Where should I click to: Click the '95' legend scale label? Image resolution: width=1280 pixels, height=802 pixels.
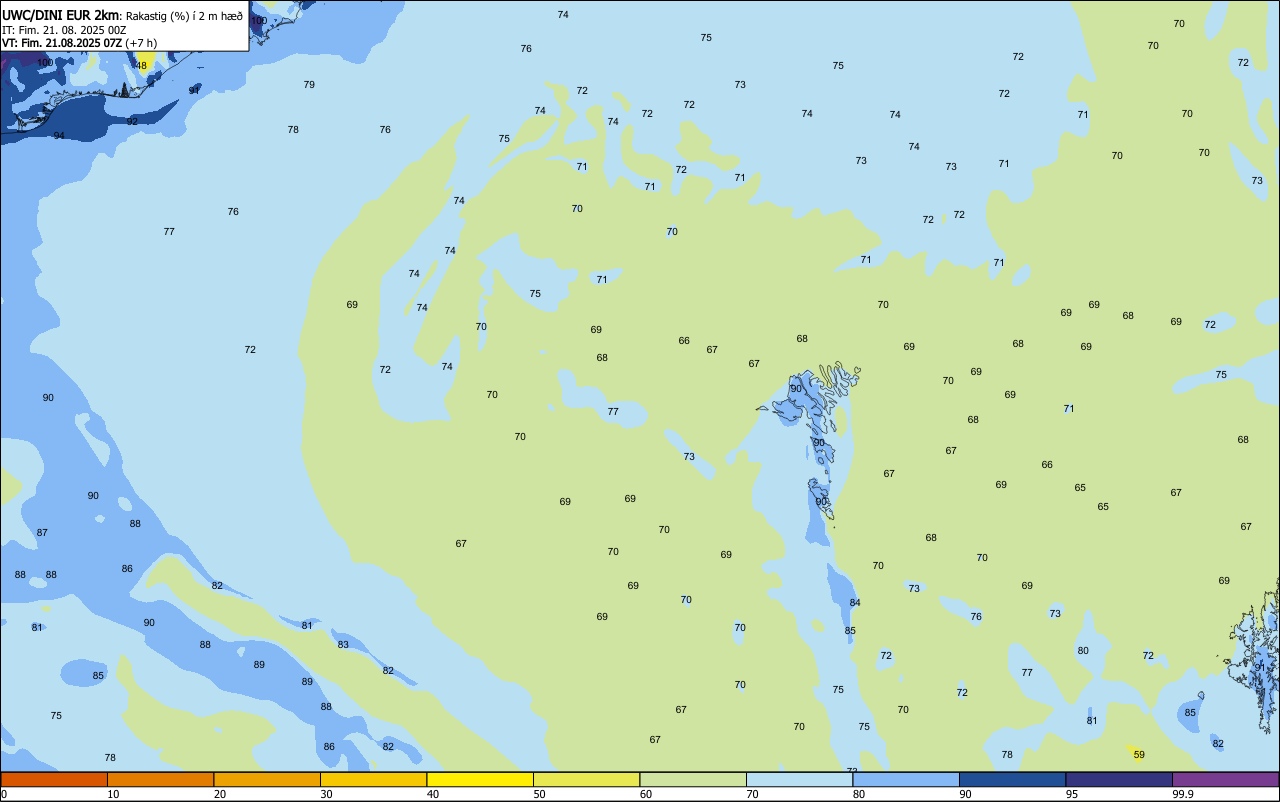click(x=1072, y=794)
